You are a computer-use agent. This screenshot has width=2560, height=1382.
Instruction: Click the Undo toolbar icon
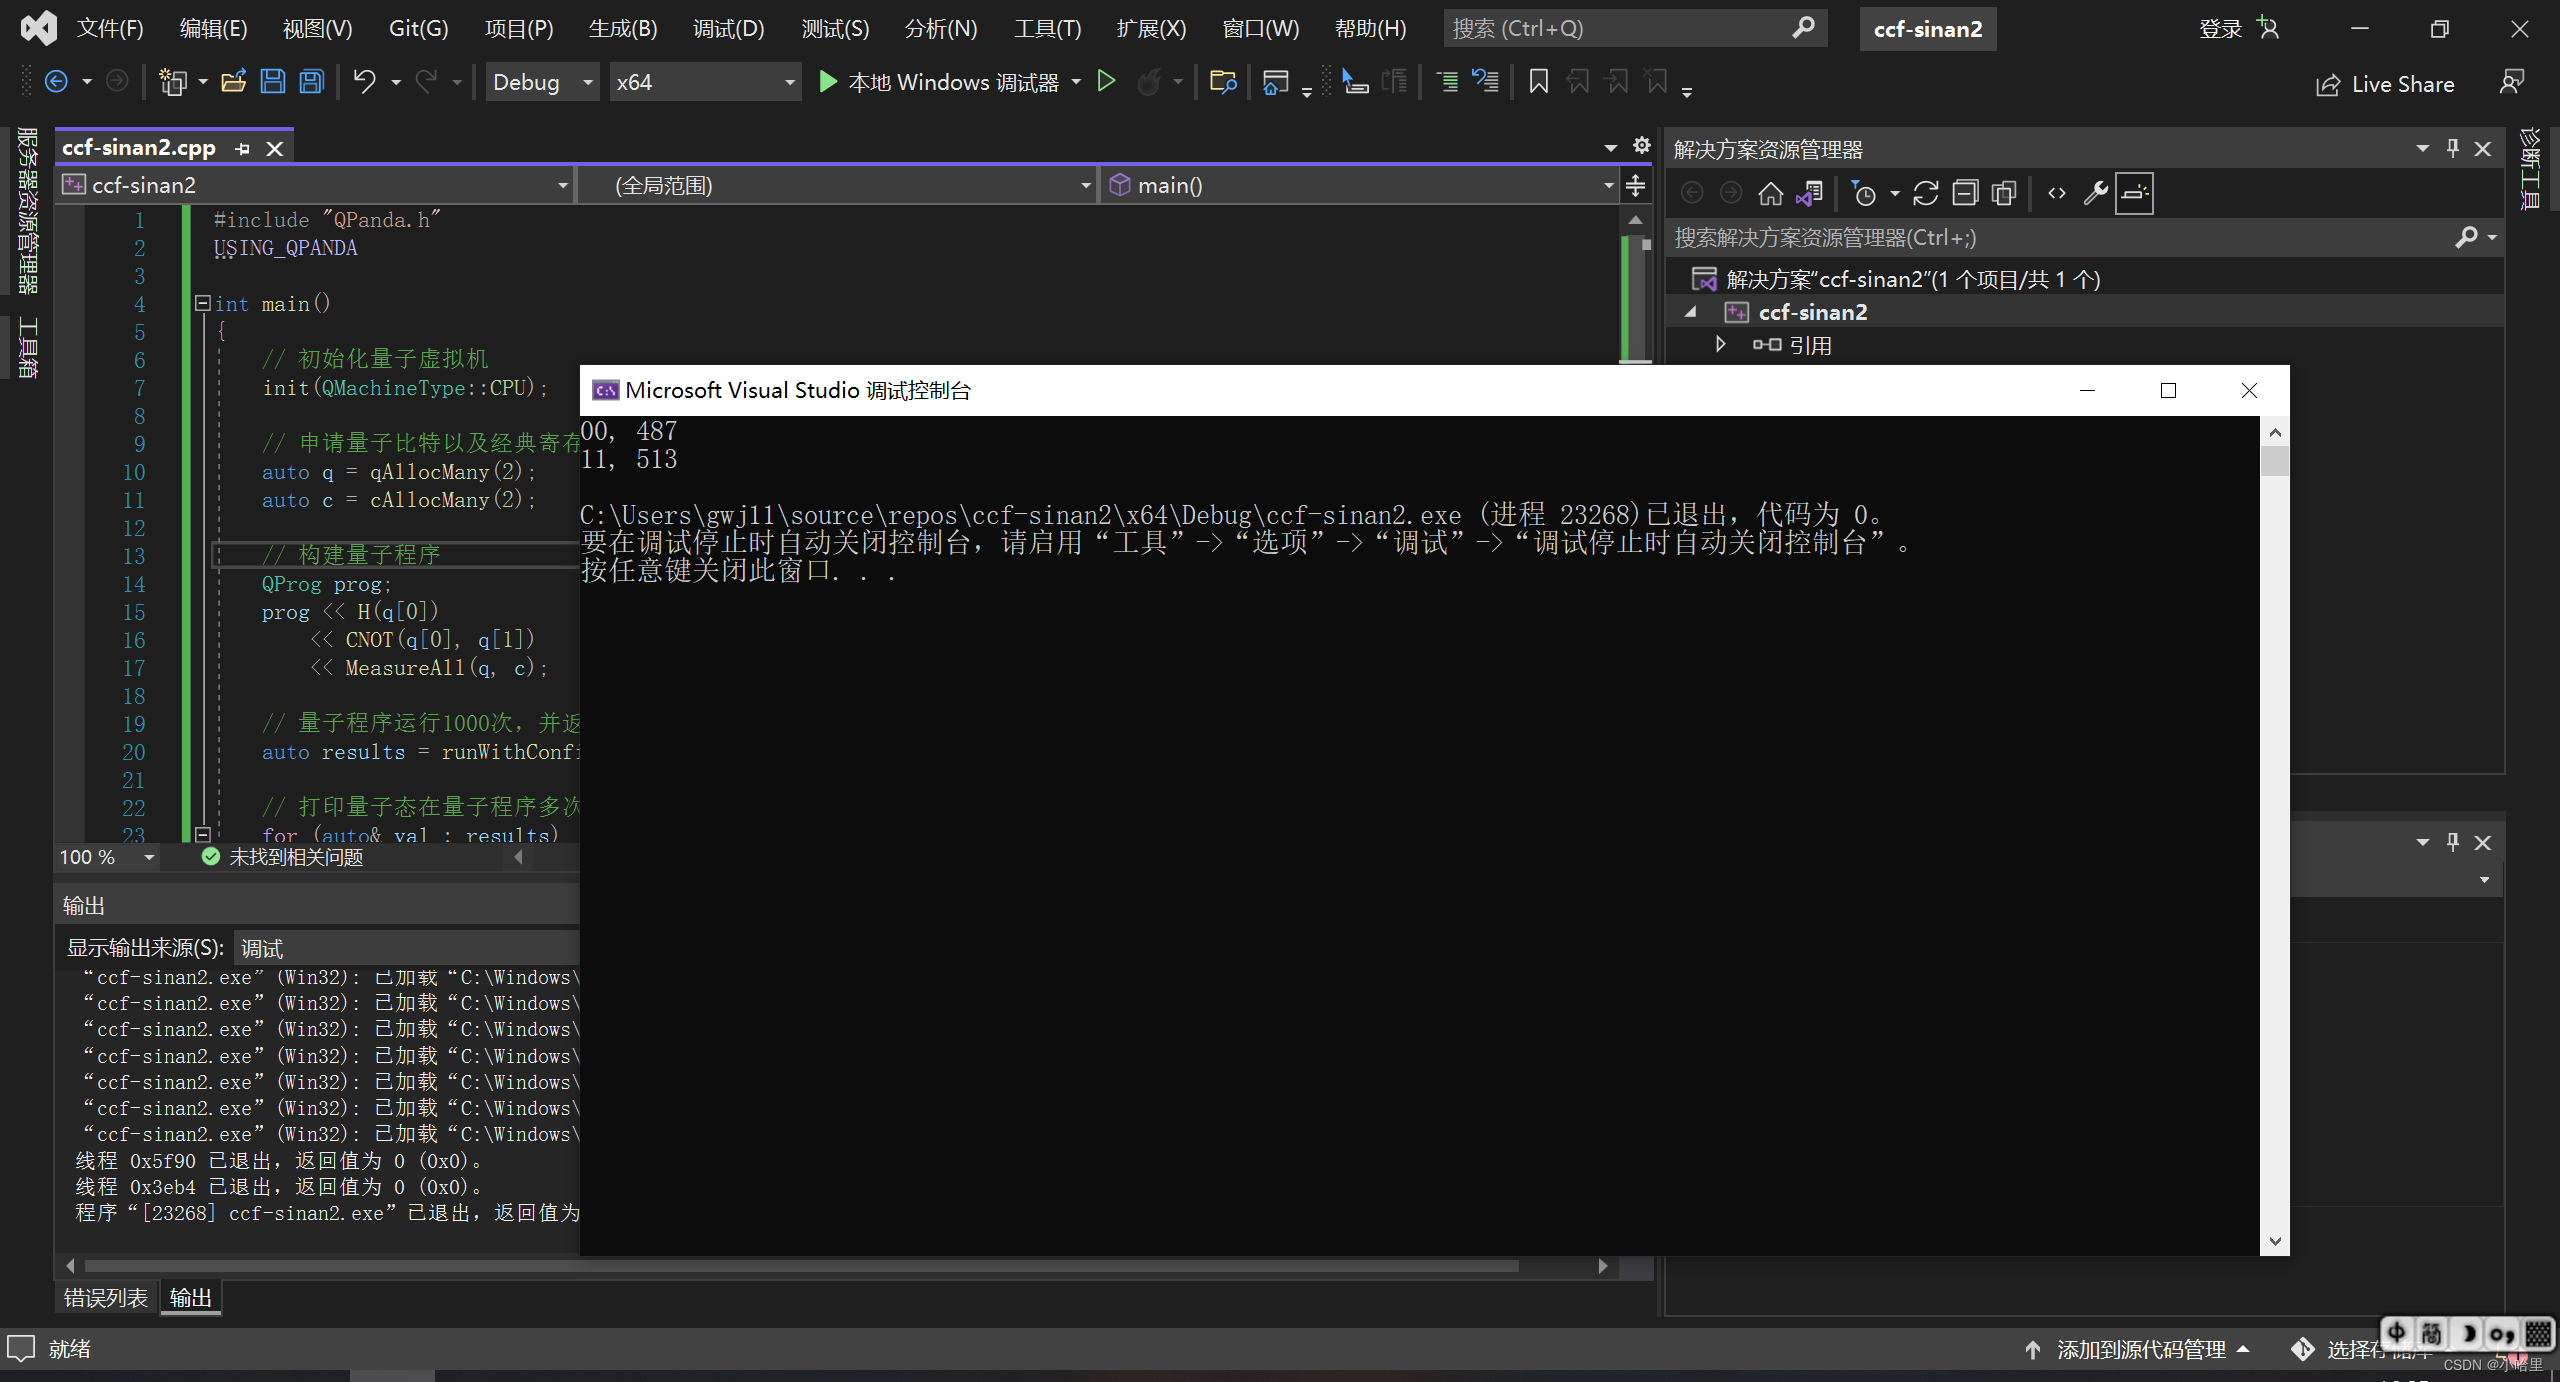361,82
